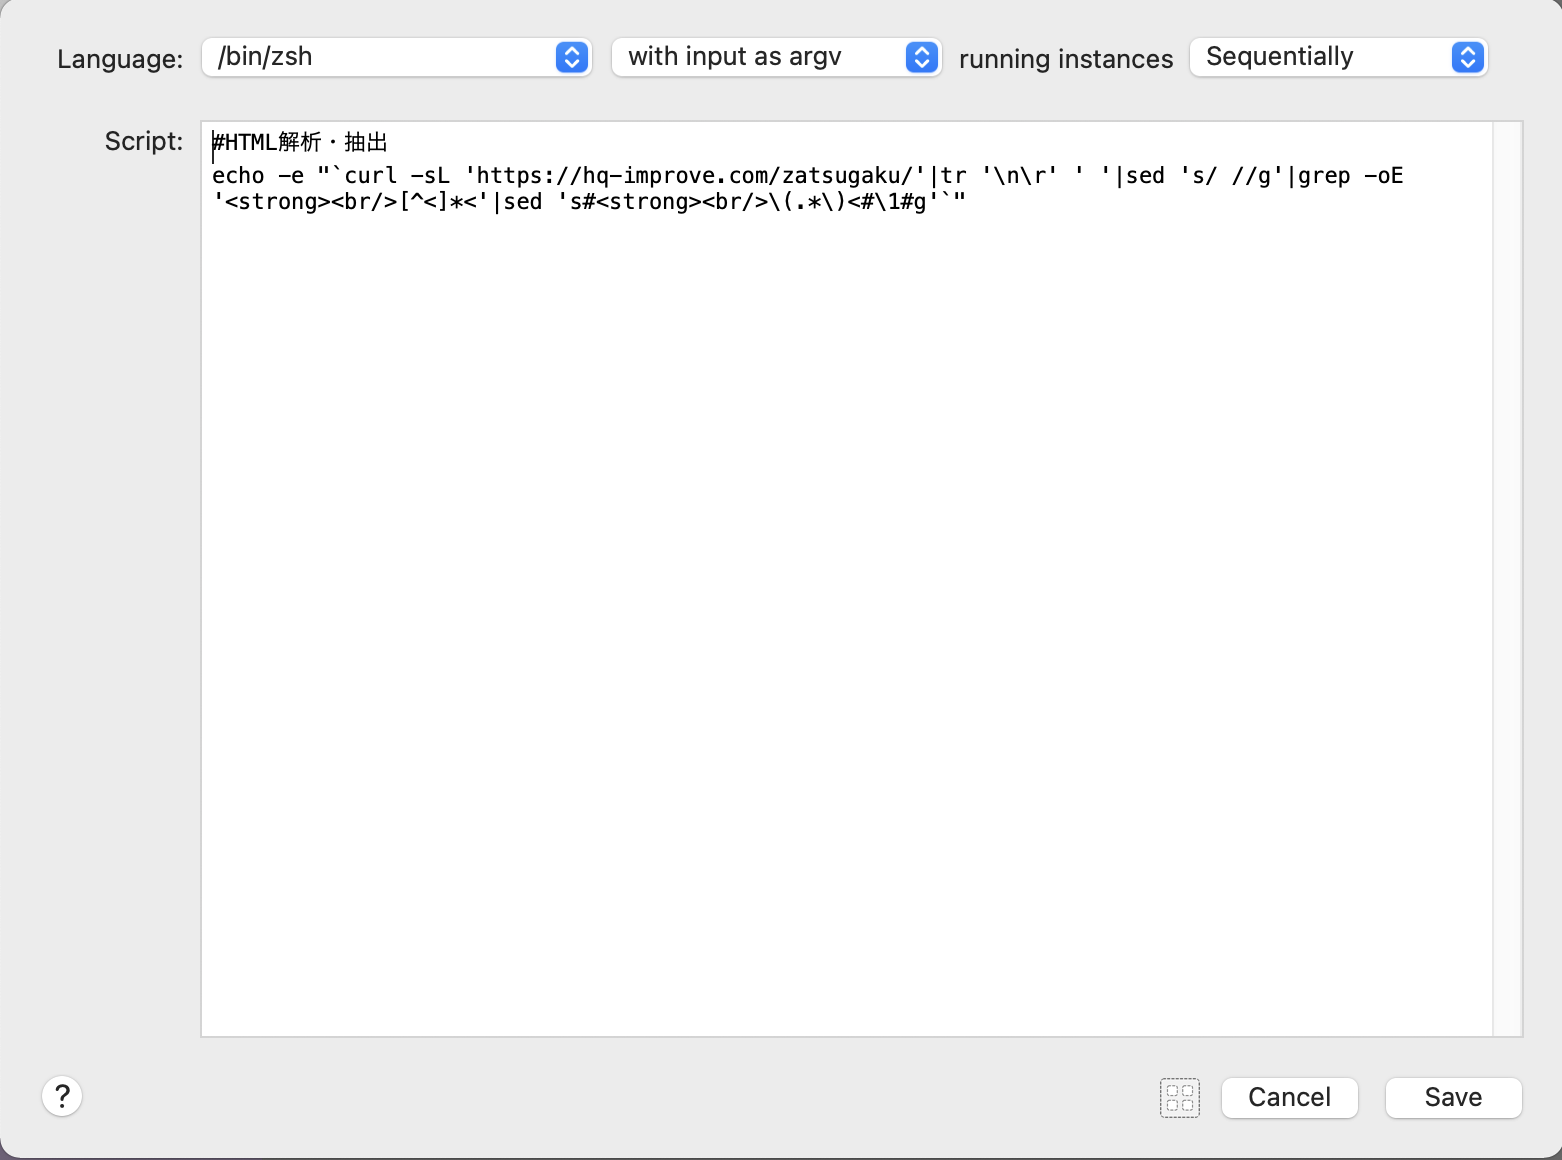Click the Cancel button
This screenshot has height=1160, width=1562.
1289,1098
